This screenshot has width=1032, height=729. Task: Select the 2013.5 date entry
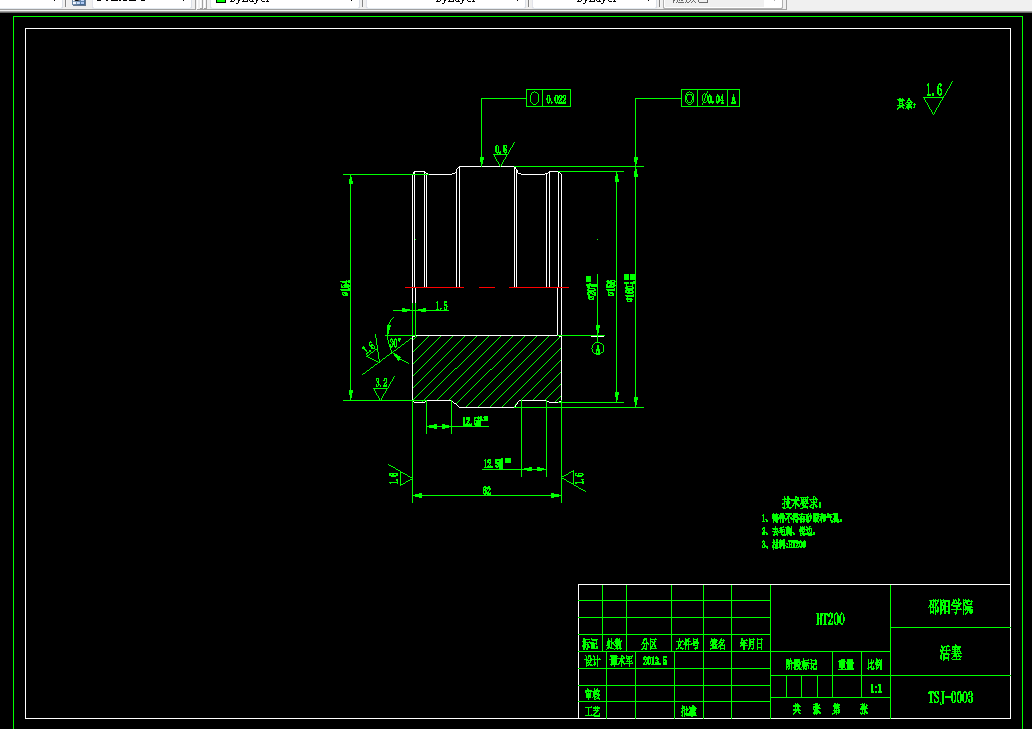point(655,661)
